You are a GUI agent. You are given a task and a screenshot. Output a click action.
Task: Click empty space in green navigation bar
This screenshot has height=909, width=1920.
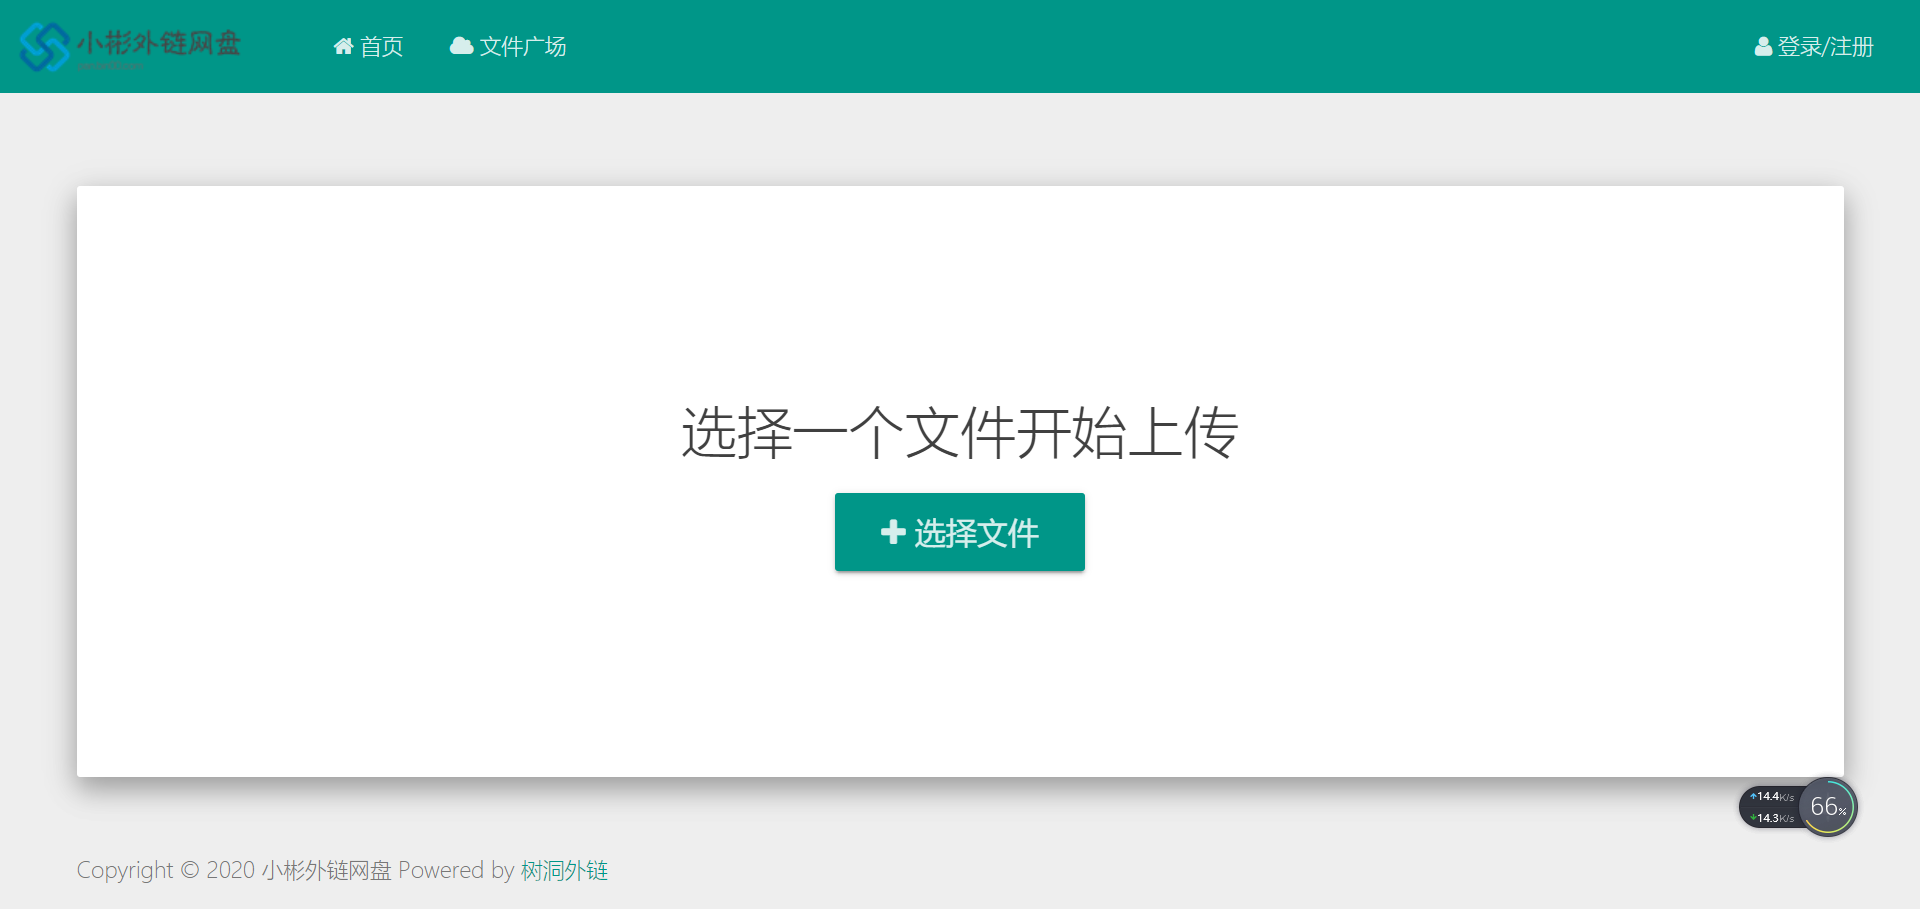[1100, 46]
